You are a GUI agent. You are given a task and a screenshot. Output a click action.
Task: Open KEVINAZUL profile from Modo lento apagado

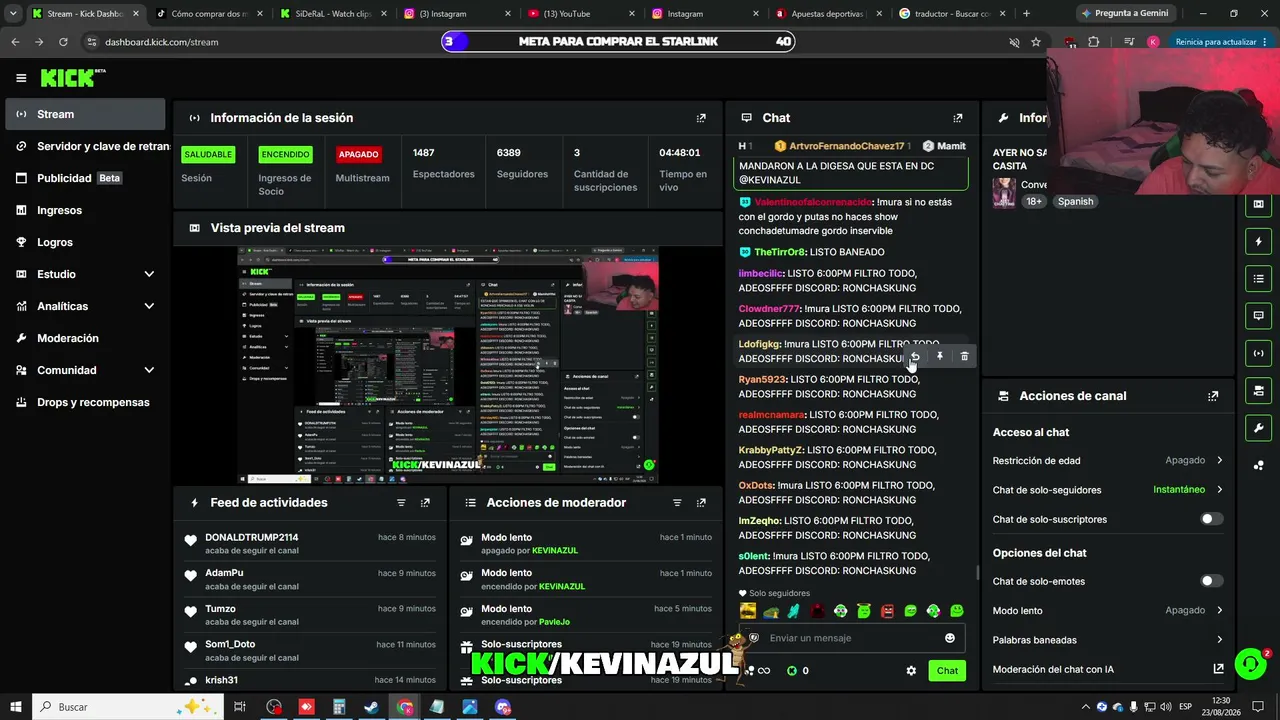(x=555, y=551)
